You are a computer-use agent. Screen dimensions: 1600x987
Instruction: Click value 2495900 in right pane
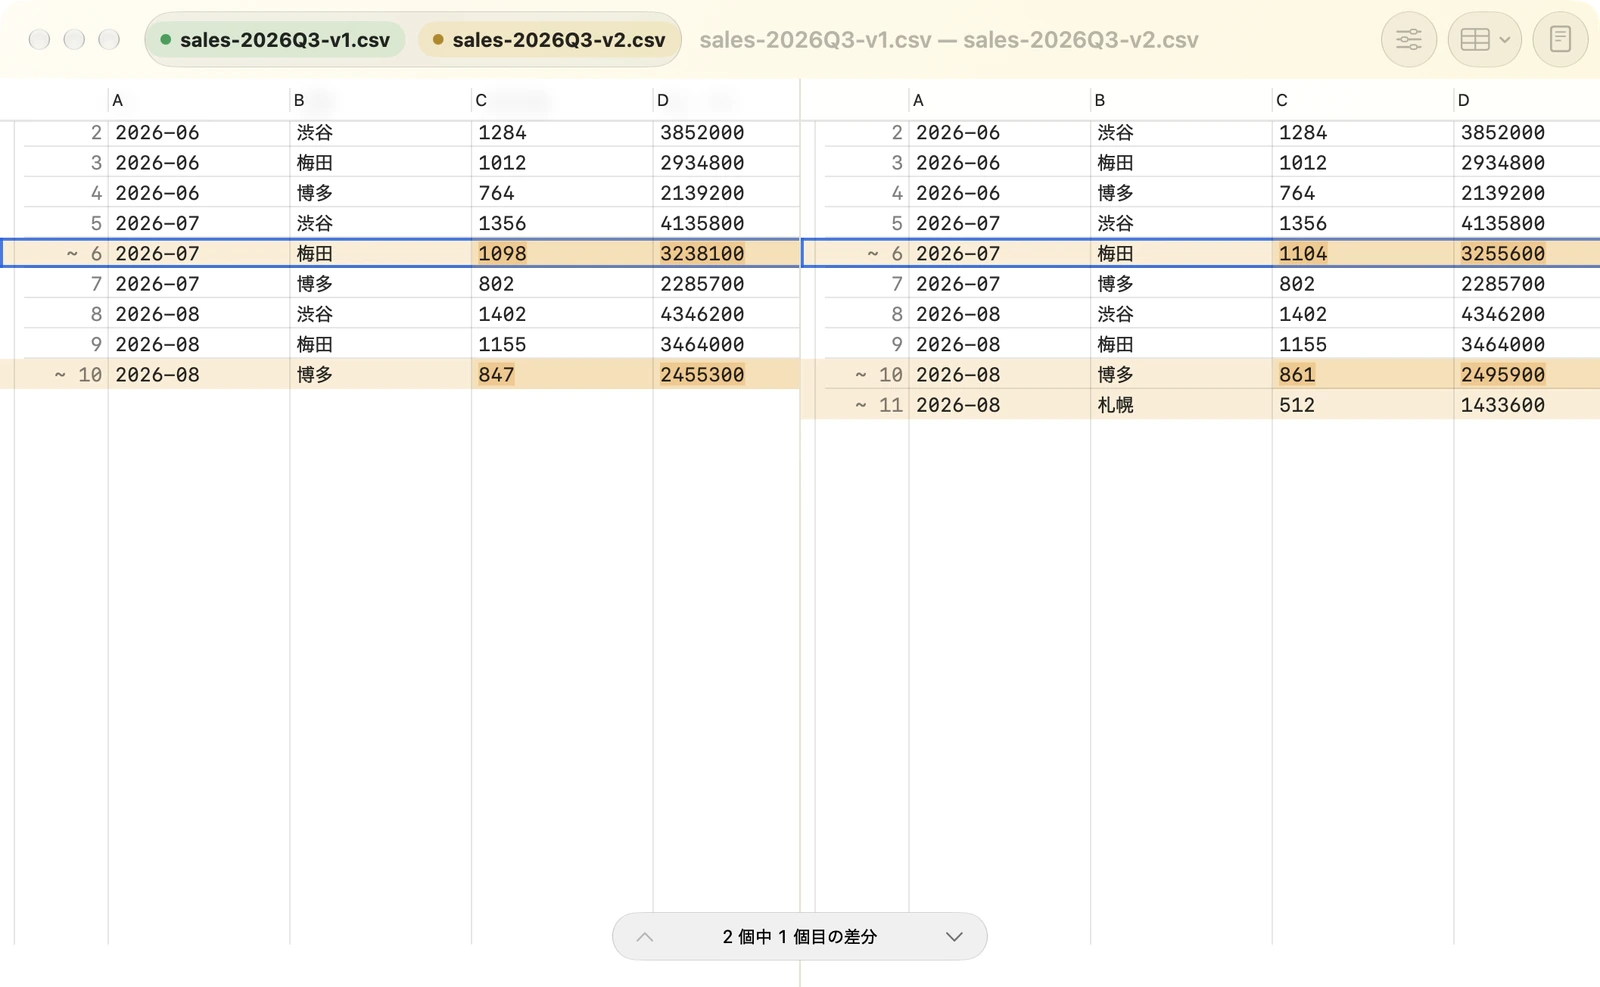(x=1503, y=375)
